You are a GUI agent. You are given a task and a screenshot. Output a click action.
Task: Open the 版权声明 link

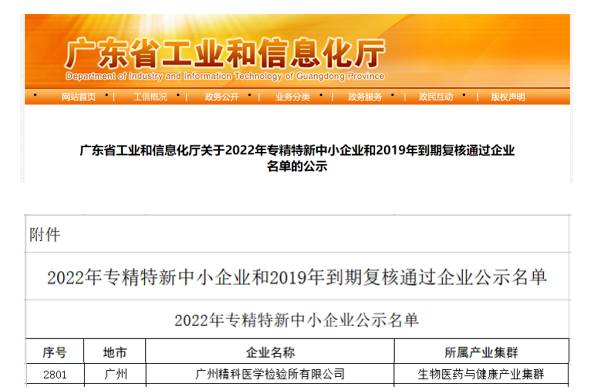(x=508, y=97)
